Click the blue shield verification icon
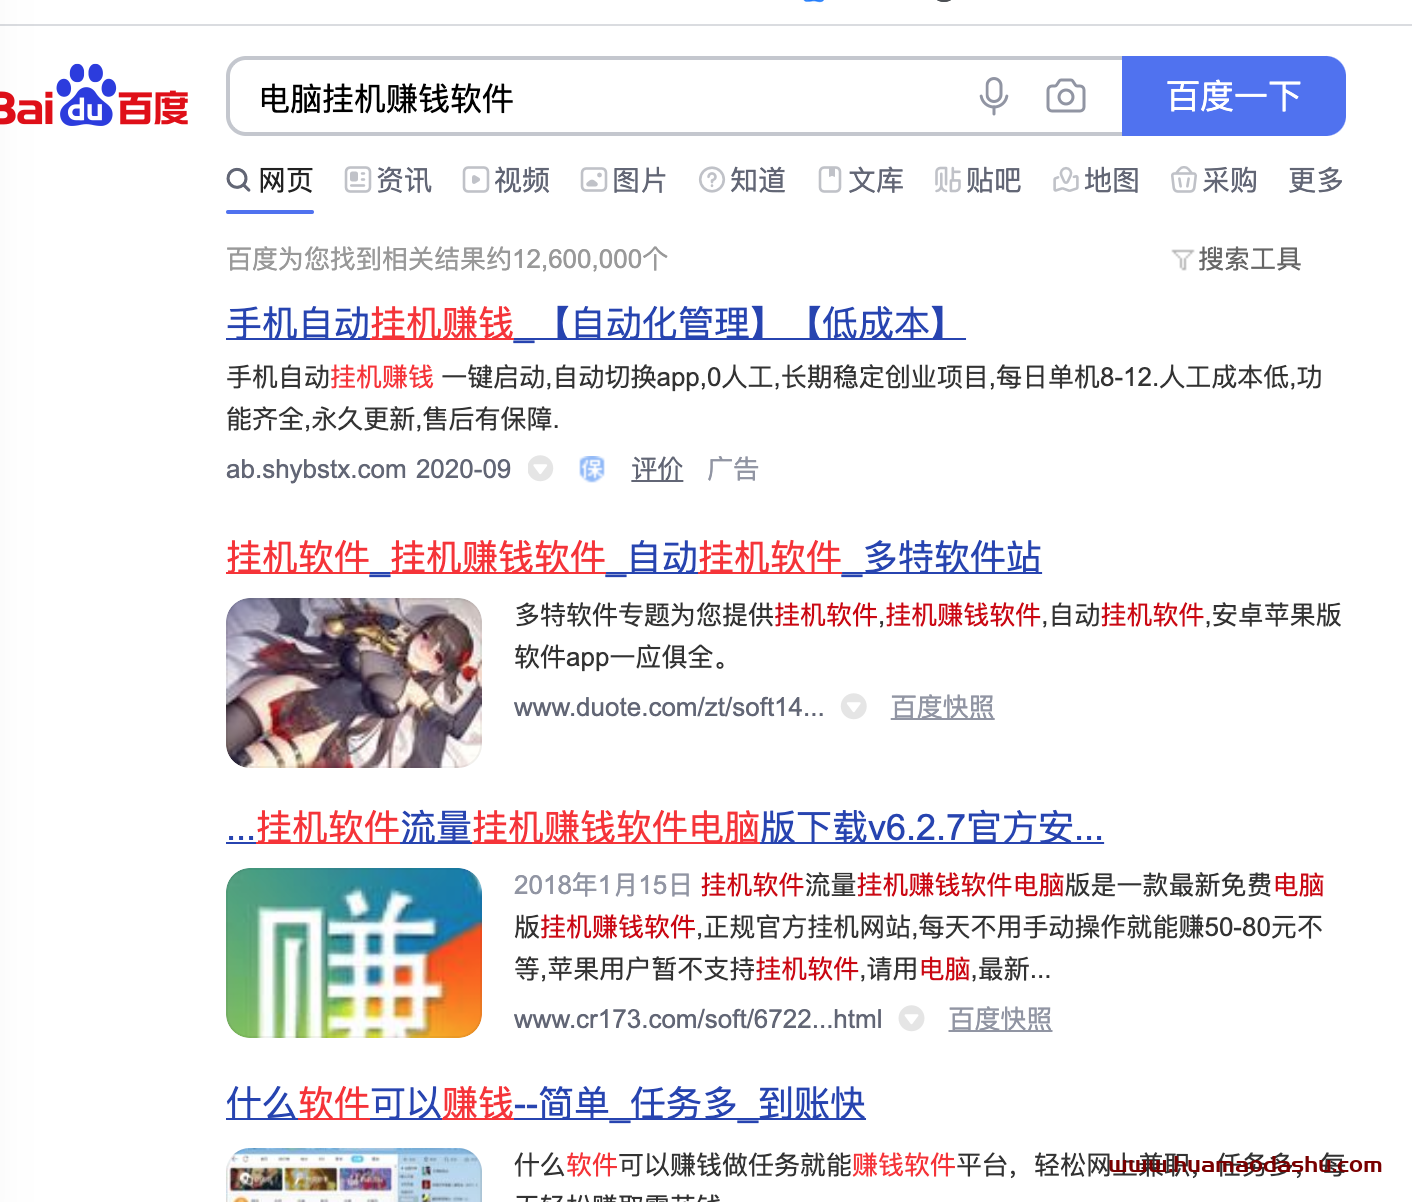The height and width of the screenshot is (1202, 1412). tap(592, 469)
